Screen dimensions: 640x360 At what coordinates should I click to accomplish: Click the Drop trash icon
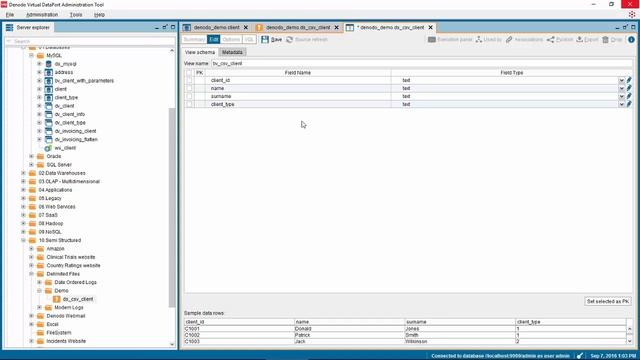(x=606, y=40)
